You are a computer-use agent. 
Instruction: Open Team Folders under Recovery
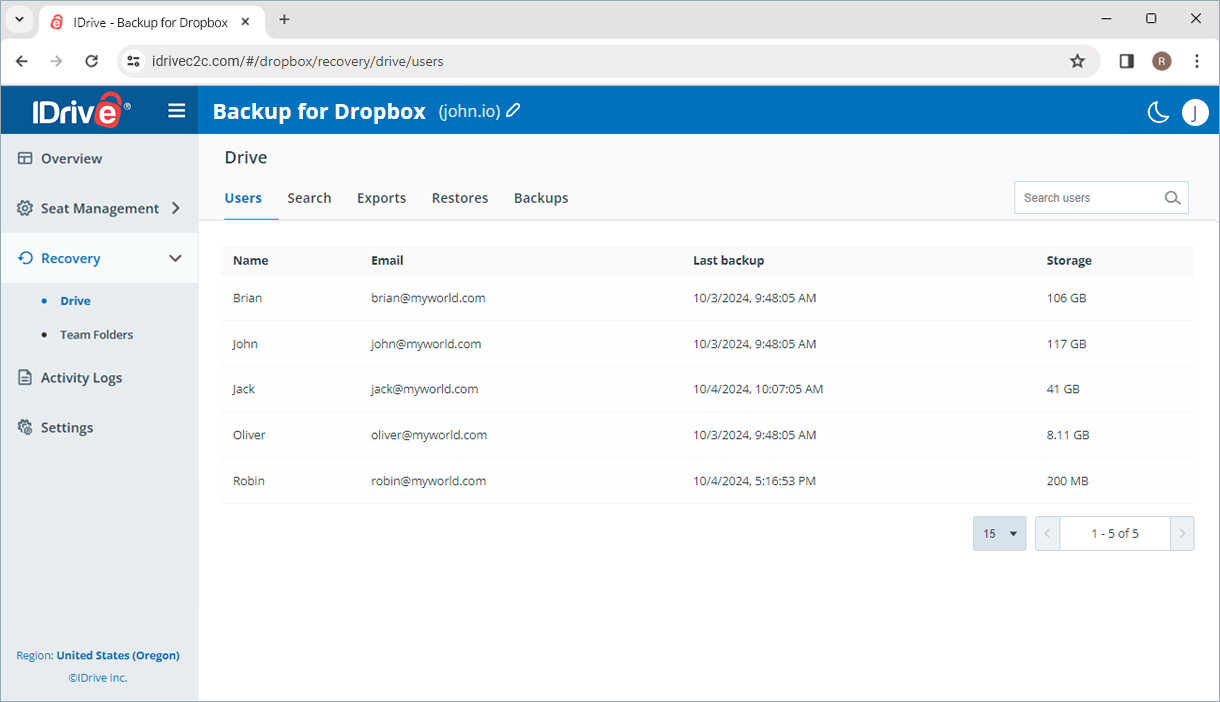tap(96, 335)
